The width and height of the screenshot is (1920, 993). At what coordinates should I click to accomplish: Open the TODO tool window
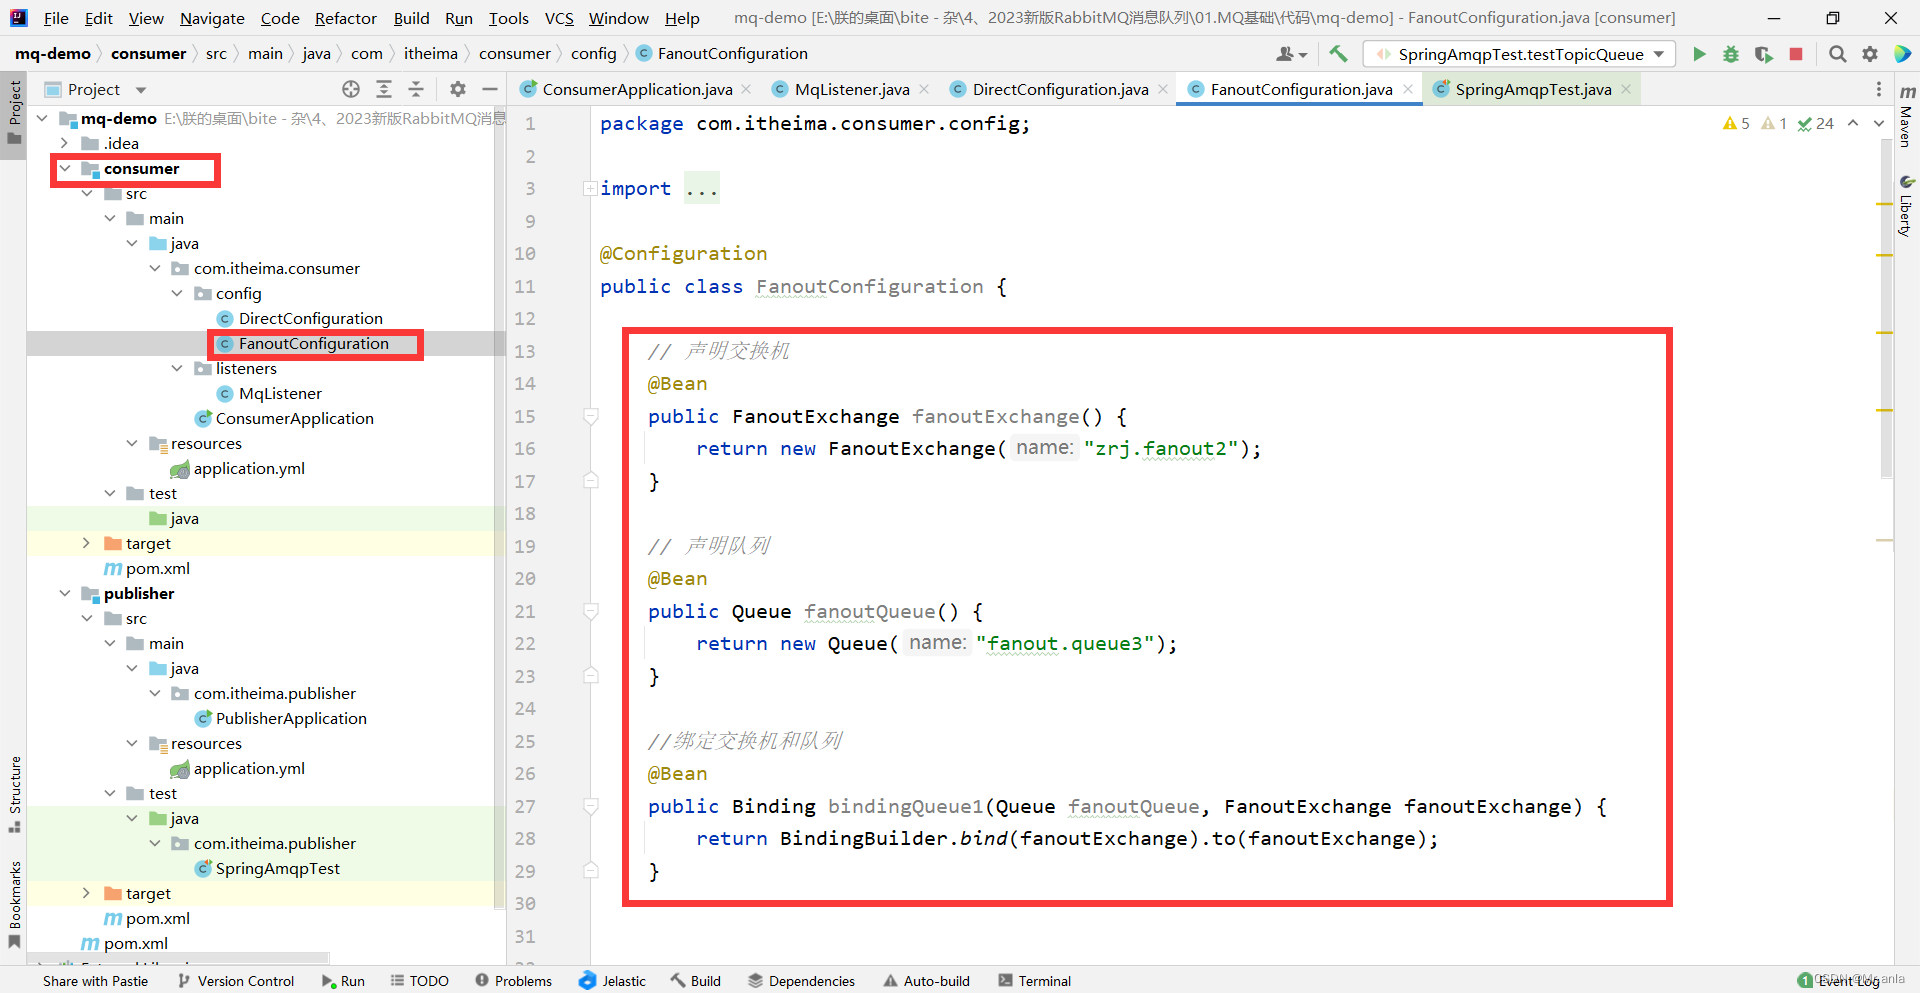pyautogui.click(x=420, y=981)
